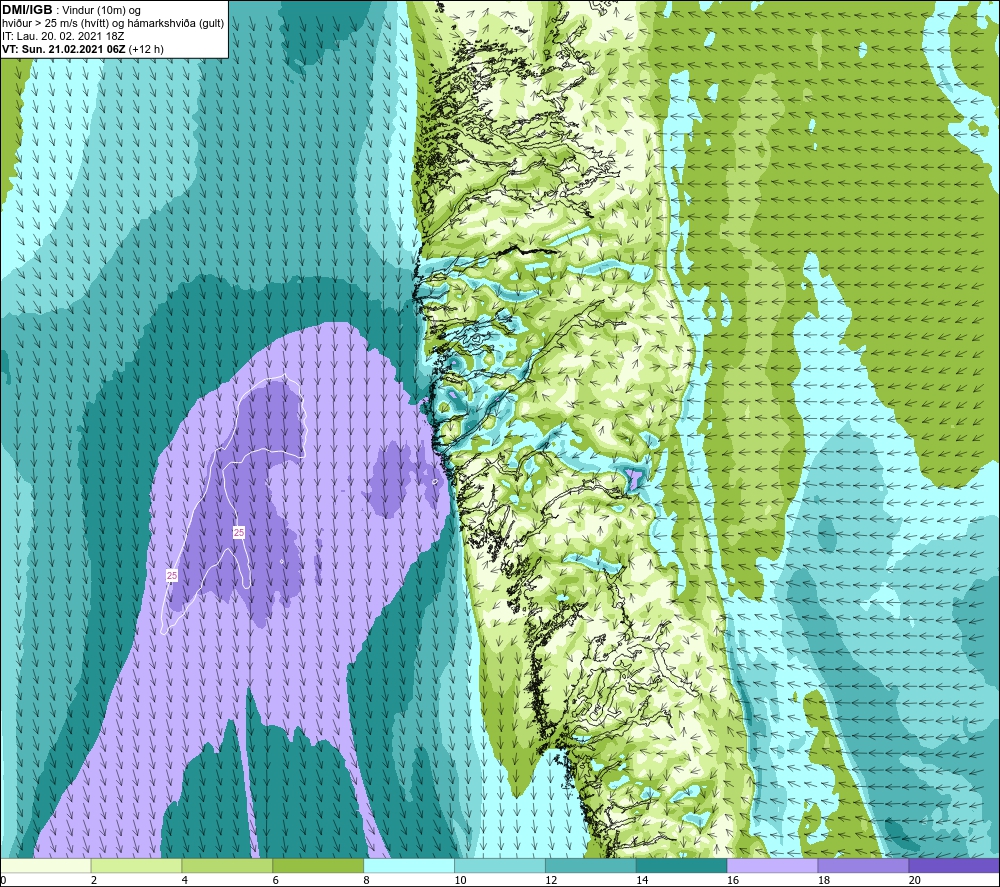Screen dimensions: 1000x887
Task: Click the medium teal 12–14 m/s legend swatch
Action: click(591, 866)
